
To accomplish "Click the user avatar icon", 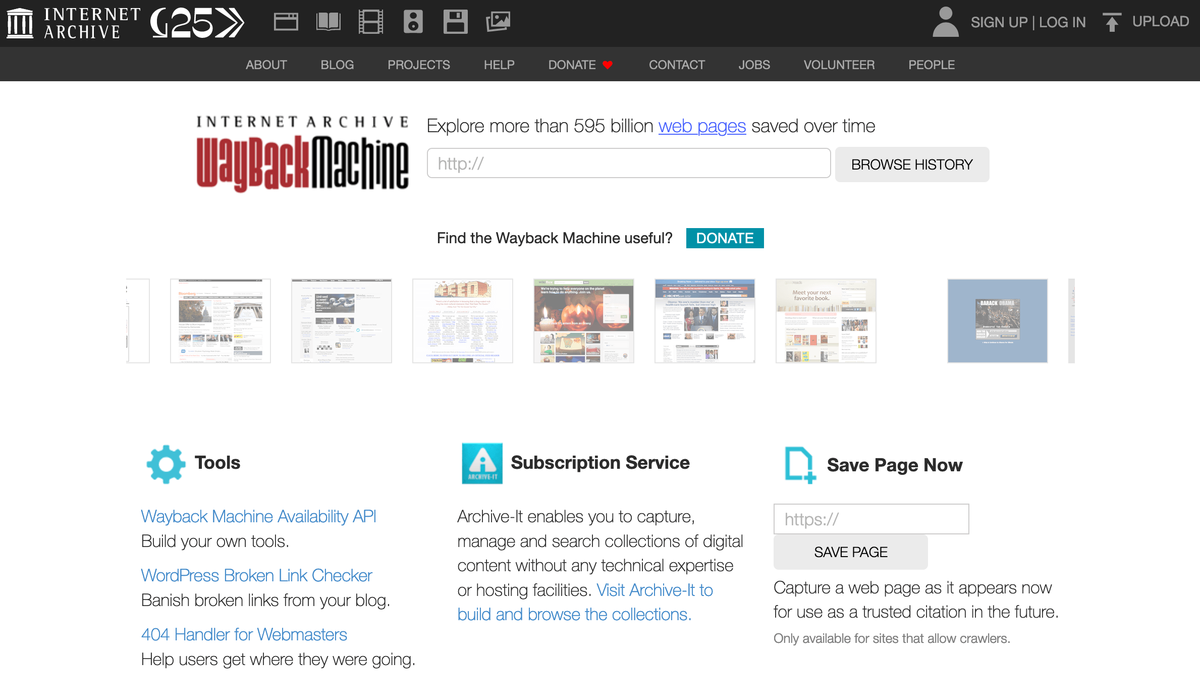I will [x=945, y=21].
